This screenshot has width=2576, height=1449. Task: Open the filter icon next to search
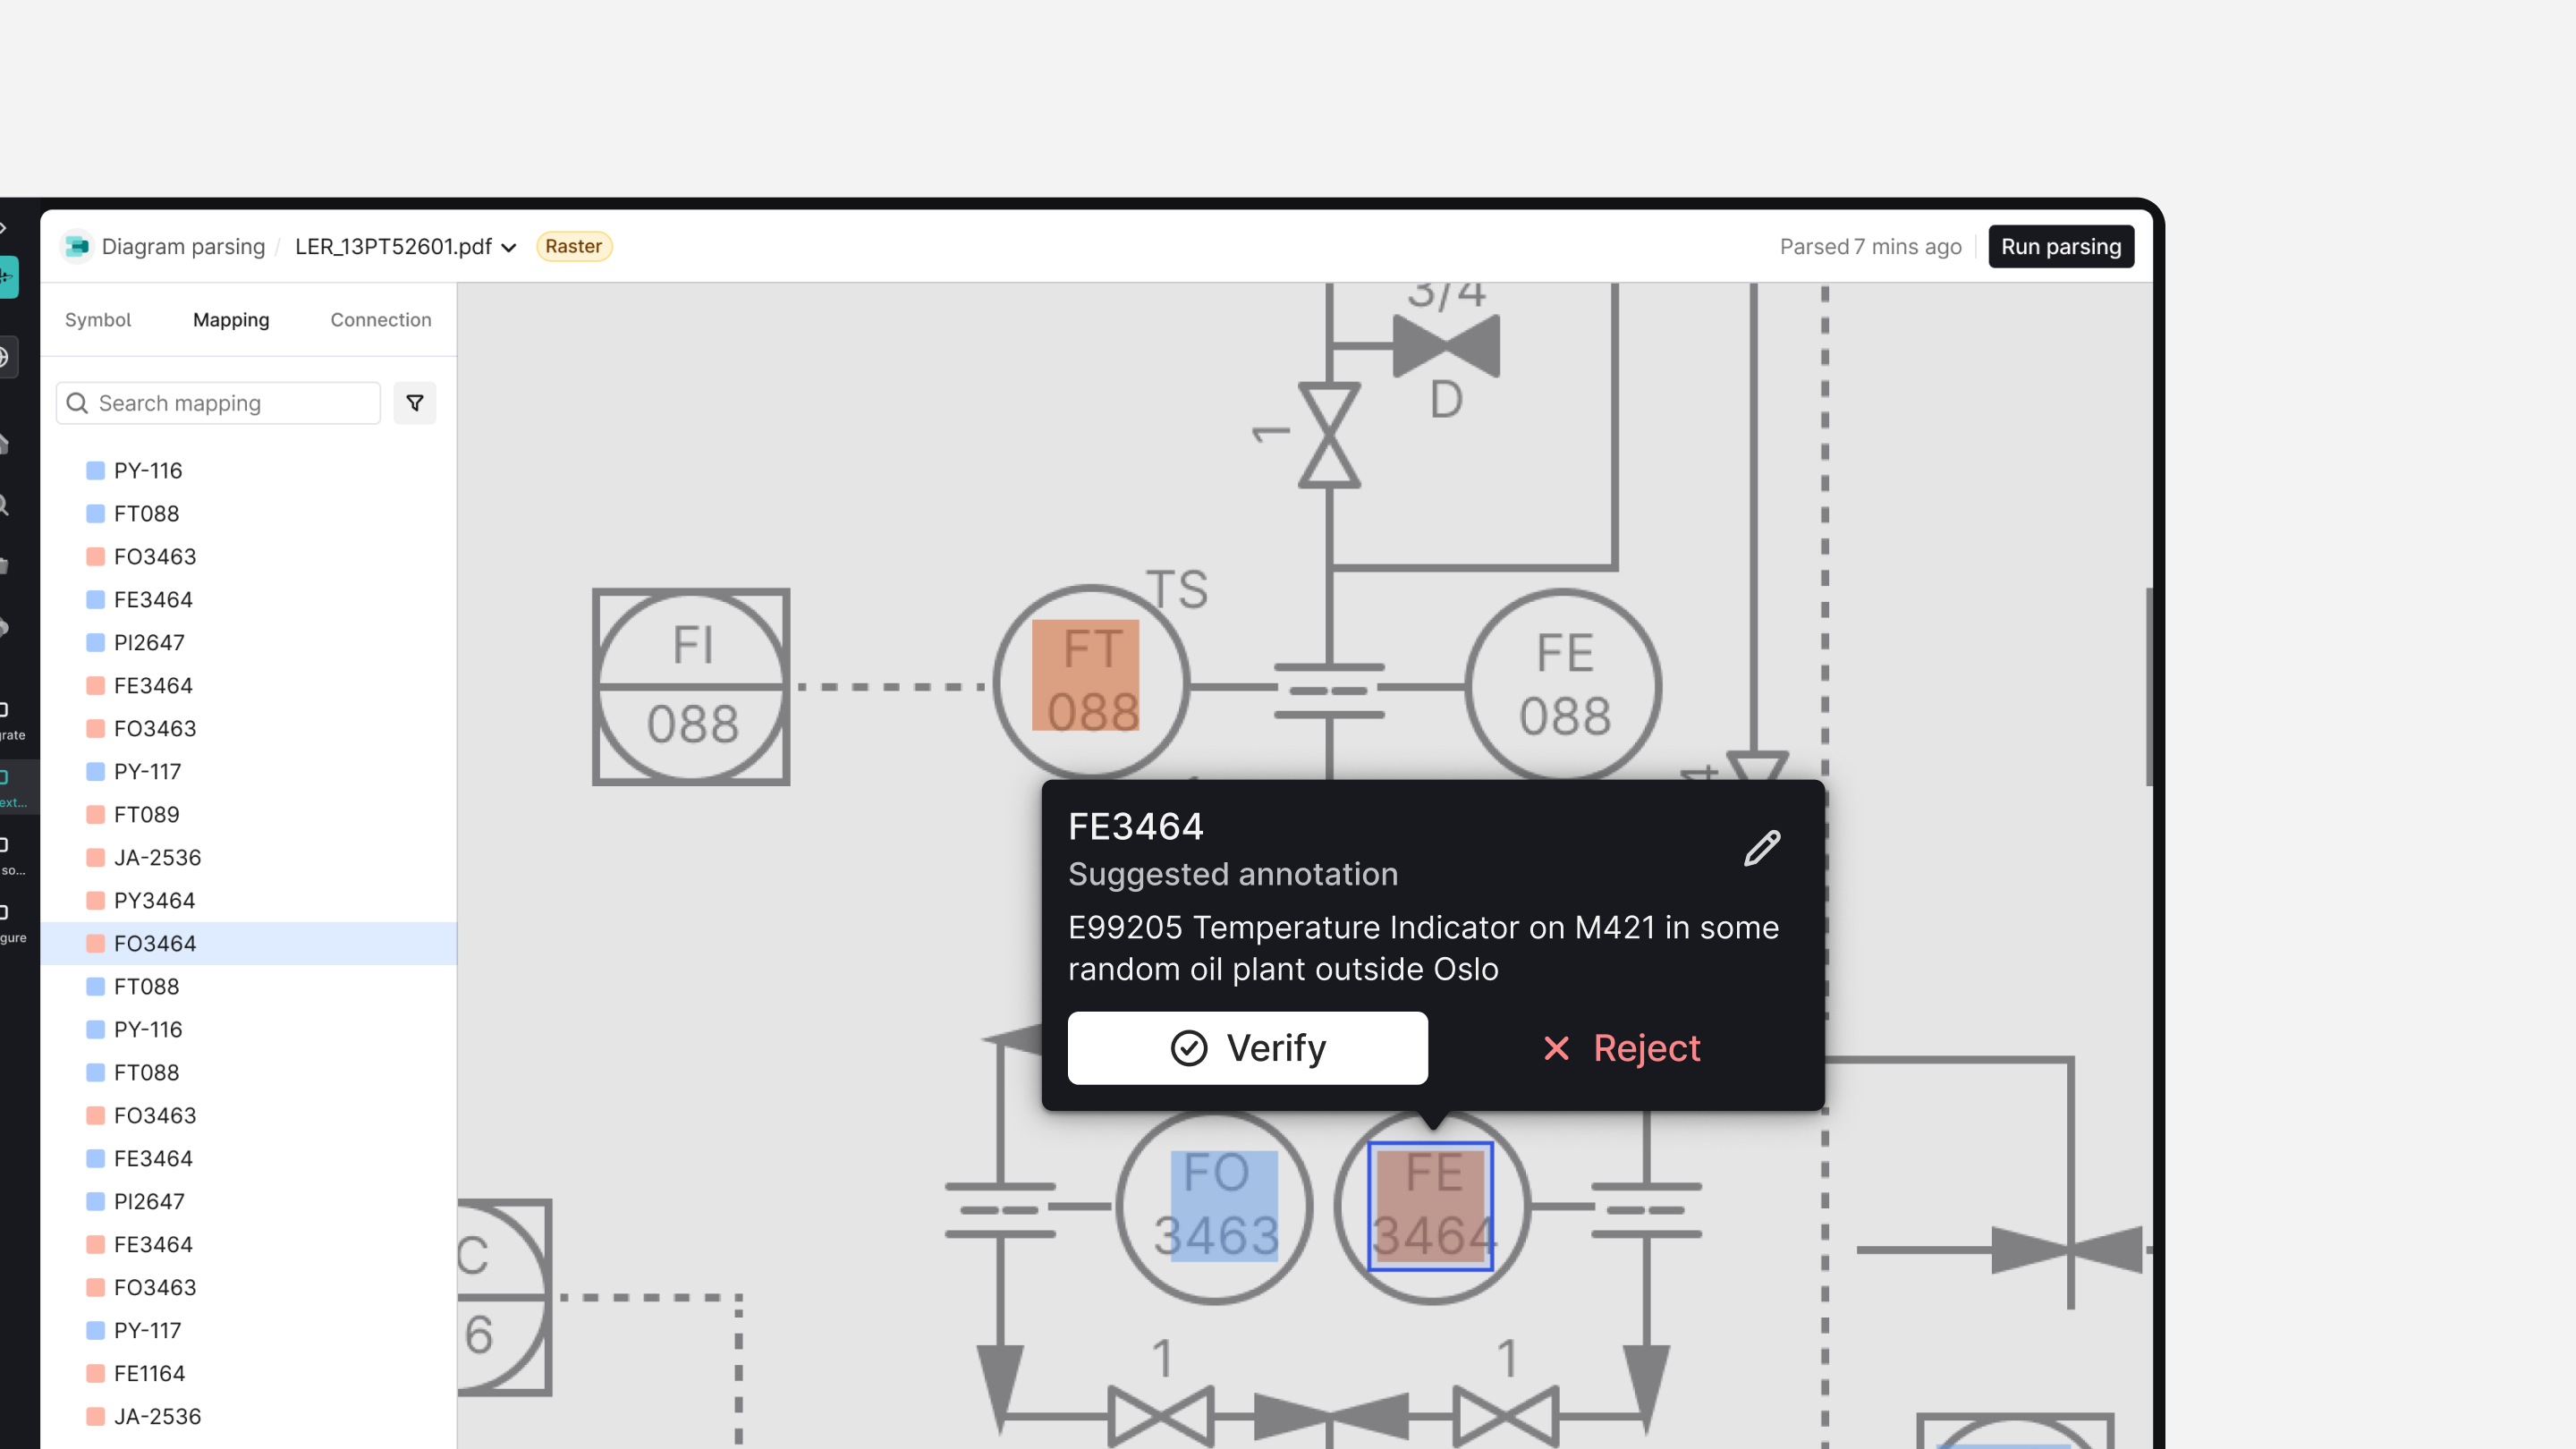414,403
